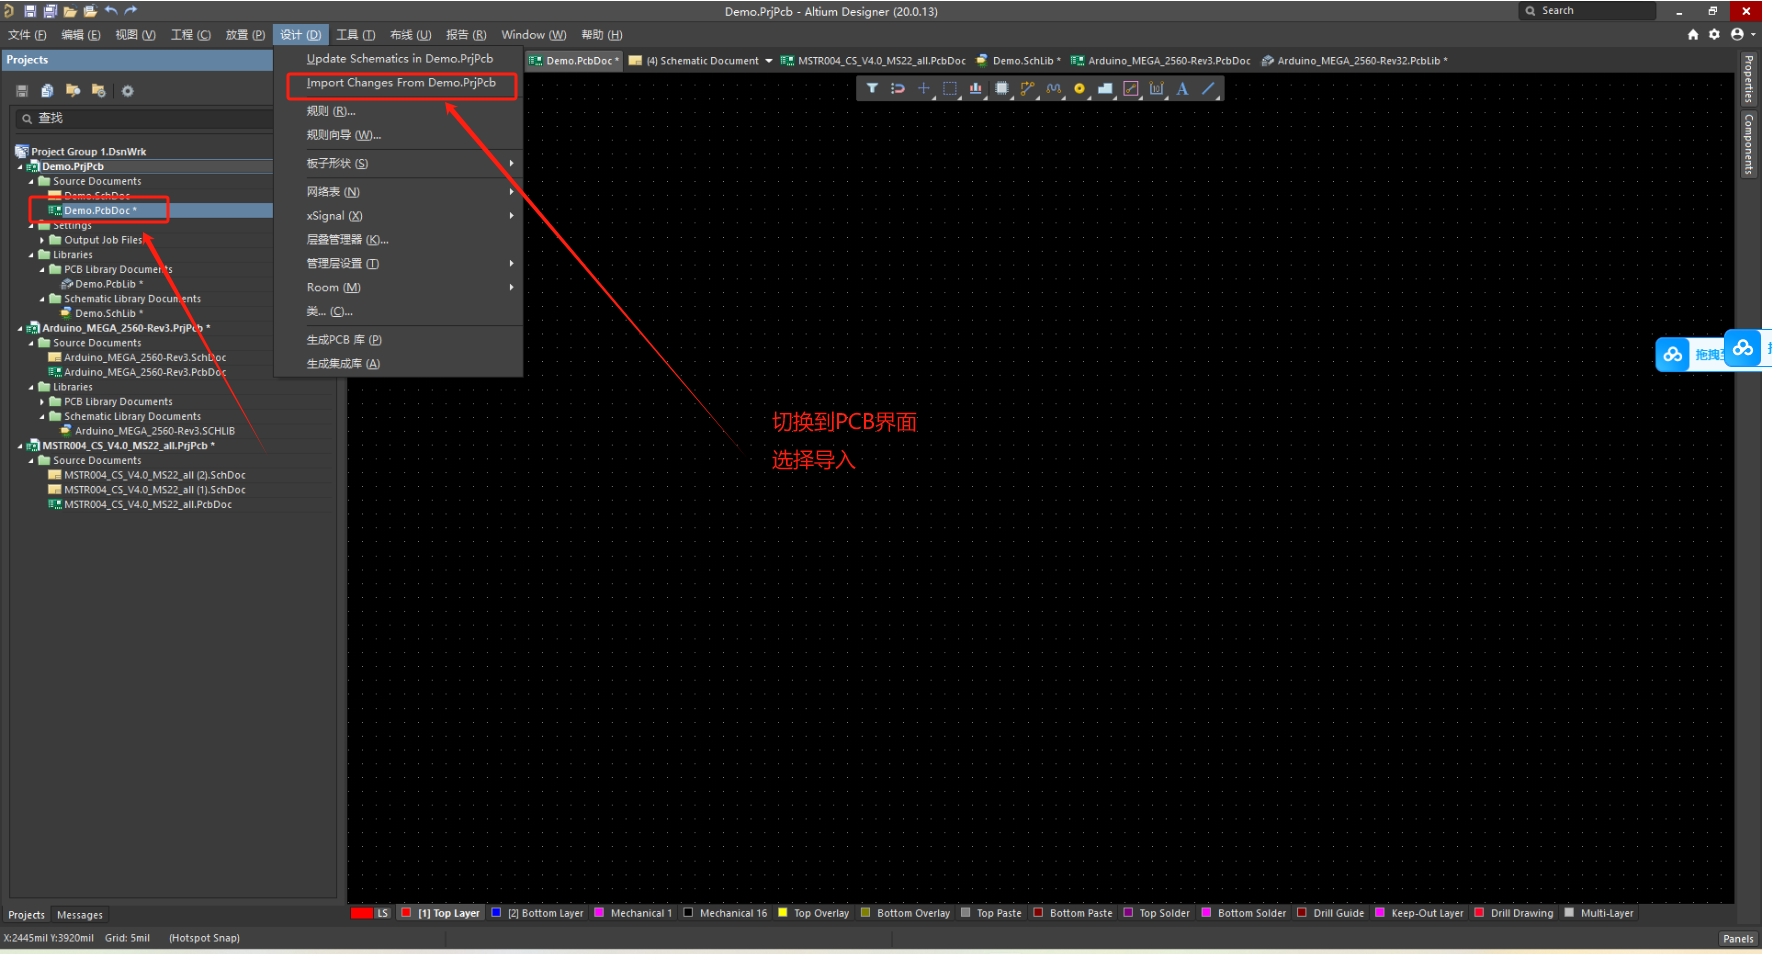Click the Search box in title bar
Viewport: 1772px width, 954px height.
pyautogui.click(x=1587, y=11)
